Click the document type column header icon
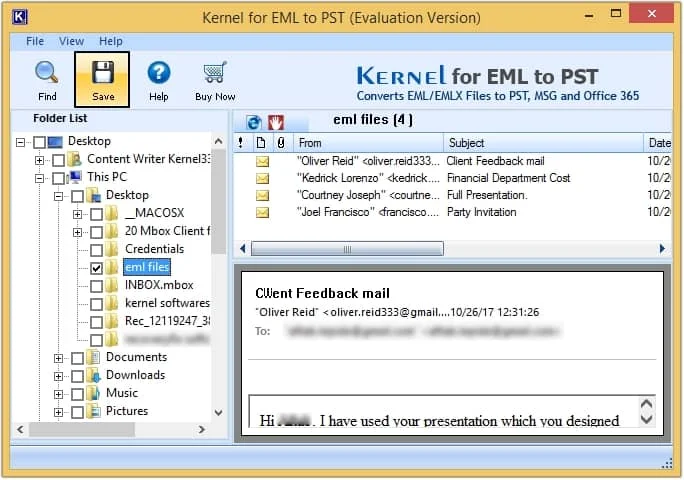The image size is (684, 480). 261,143
